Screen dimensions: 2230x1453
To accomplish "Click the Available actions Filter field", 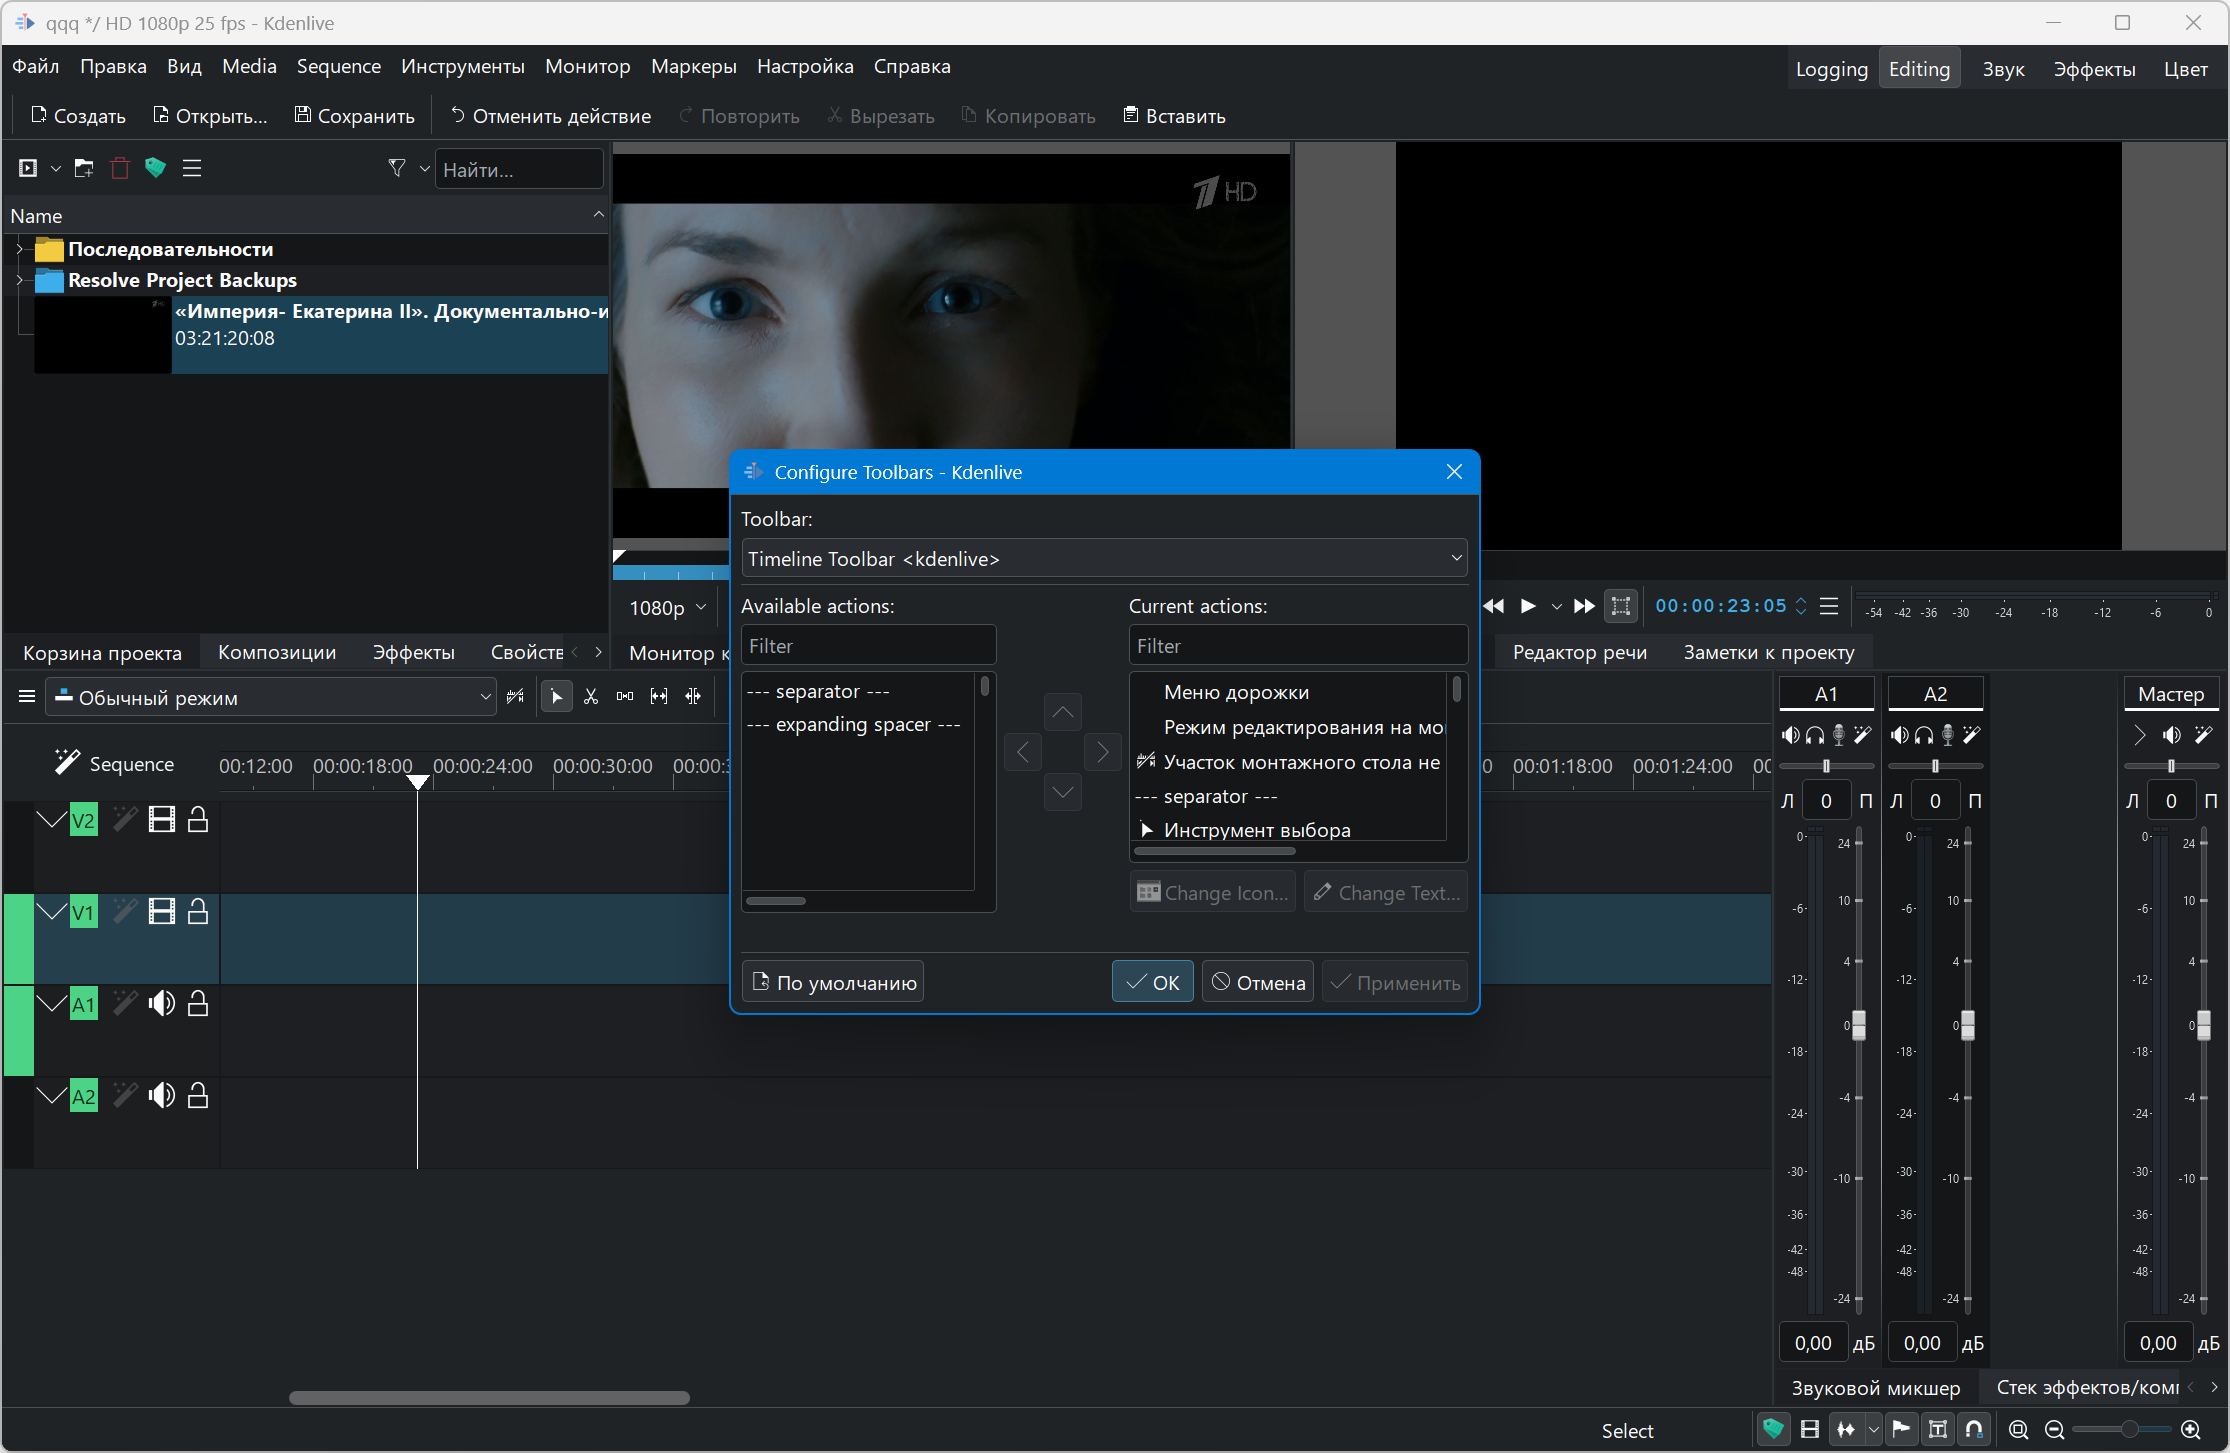I will click(x=868, y=646).
